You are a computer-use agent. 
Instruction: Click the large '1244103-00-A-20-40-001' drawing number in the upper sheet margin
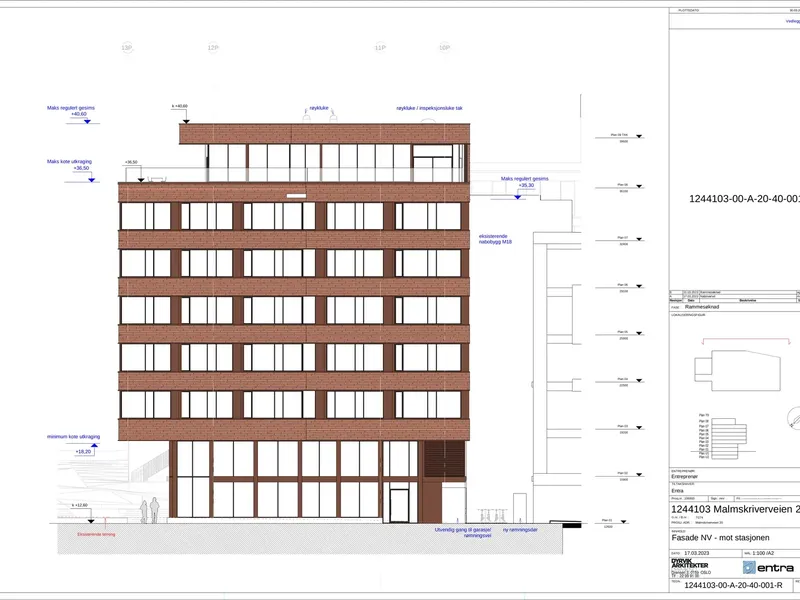tap(744, 199)
